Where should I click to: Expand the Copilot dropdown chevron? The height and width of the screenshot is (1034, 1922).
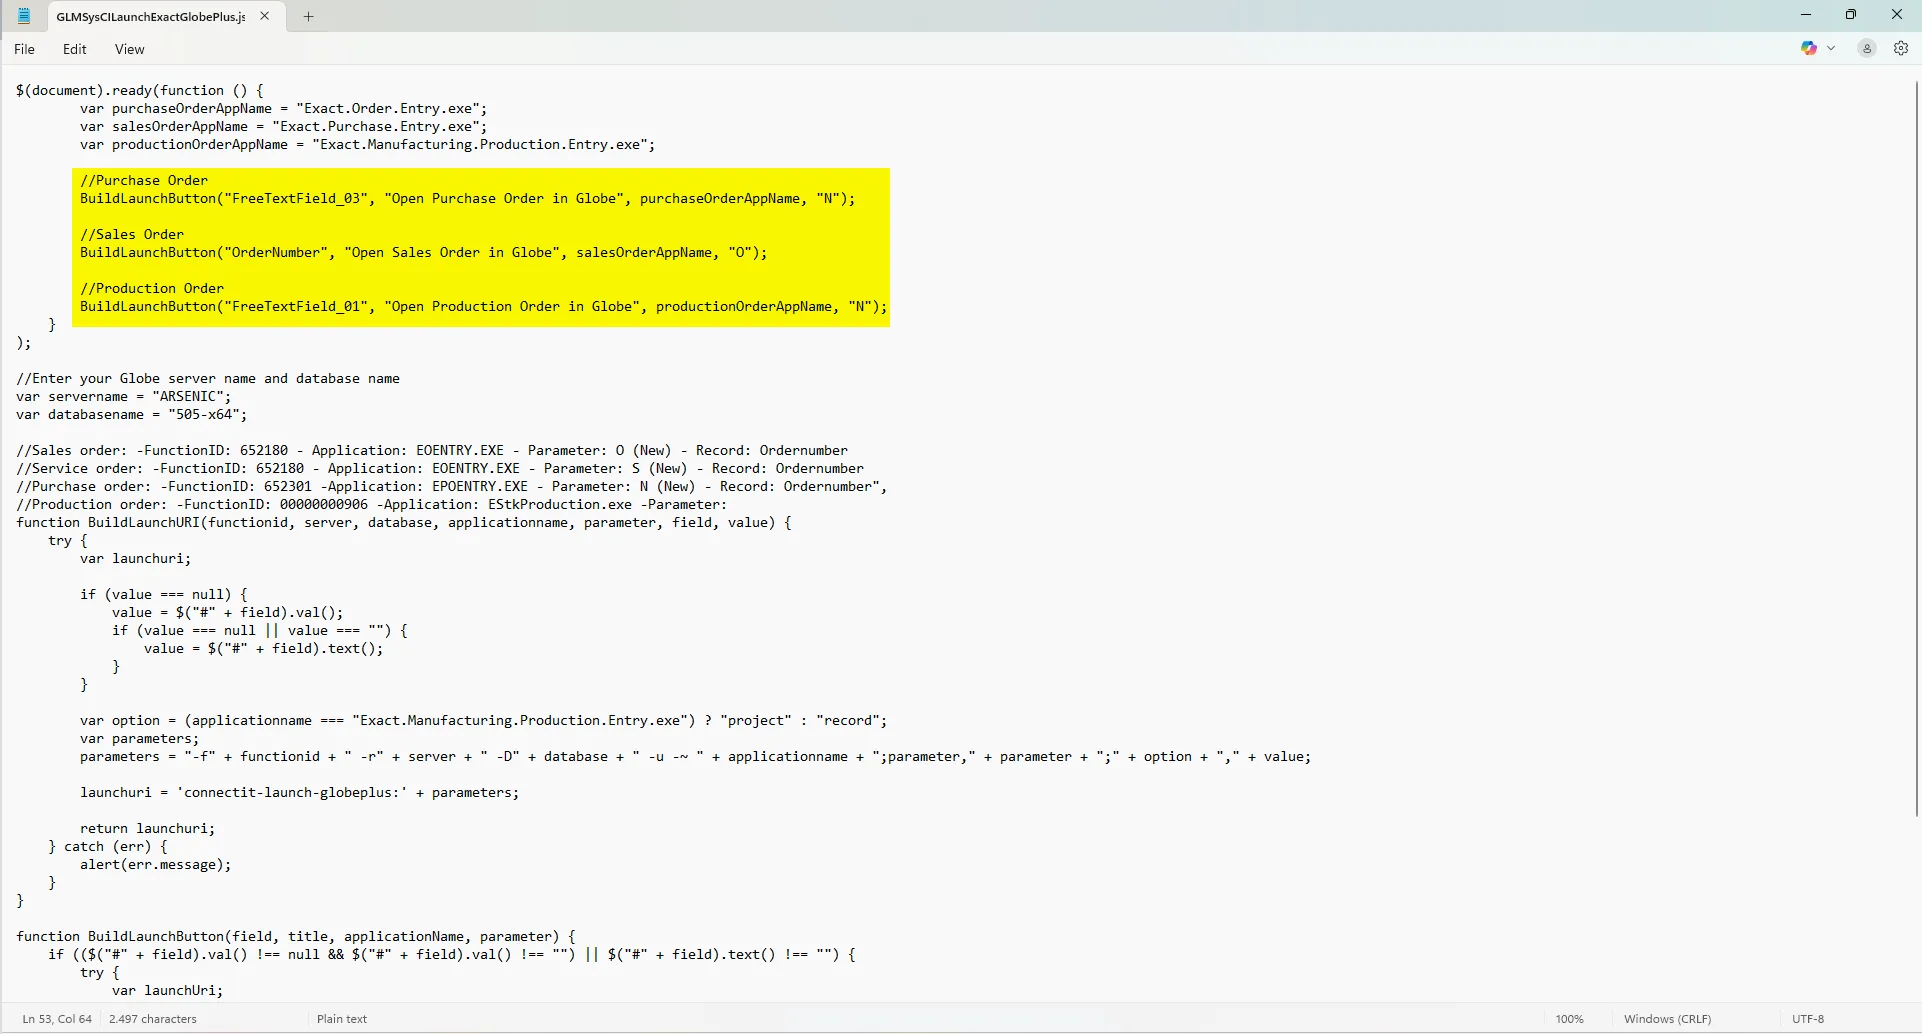pyautogui.click(x=1831, y=48)
